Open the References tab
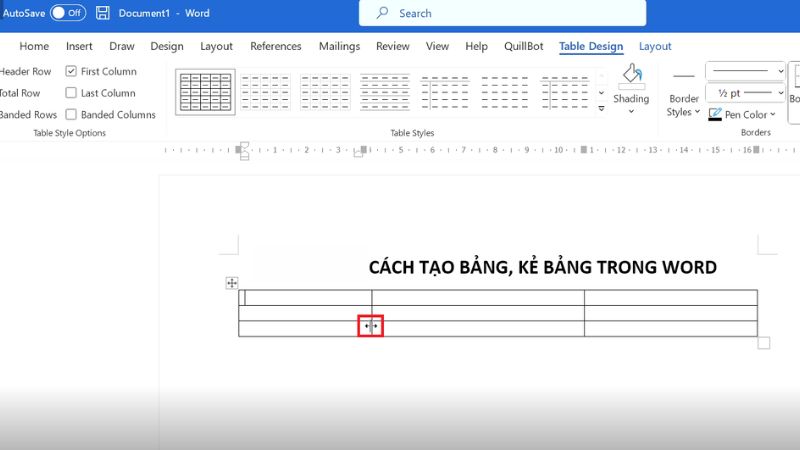Image resolution: width=800 pixels, height=450 pixels. 276,46
